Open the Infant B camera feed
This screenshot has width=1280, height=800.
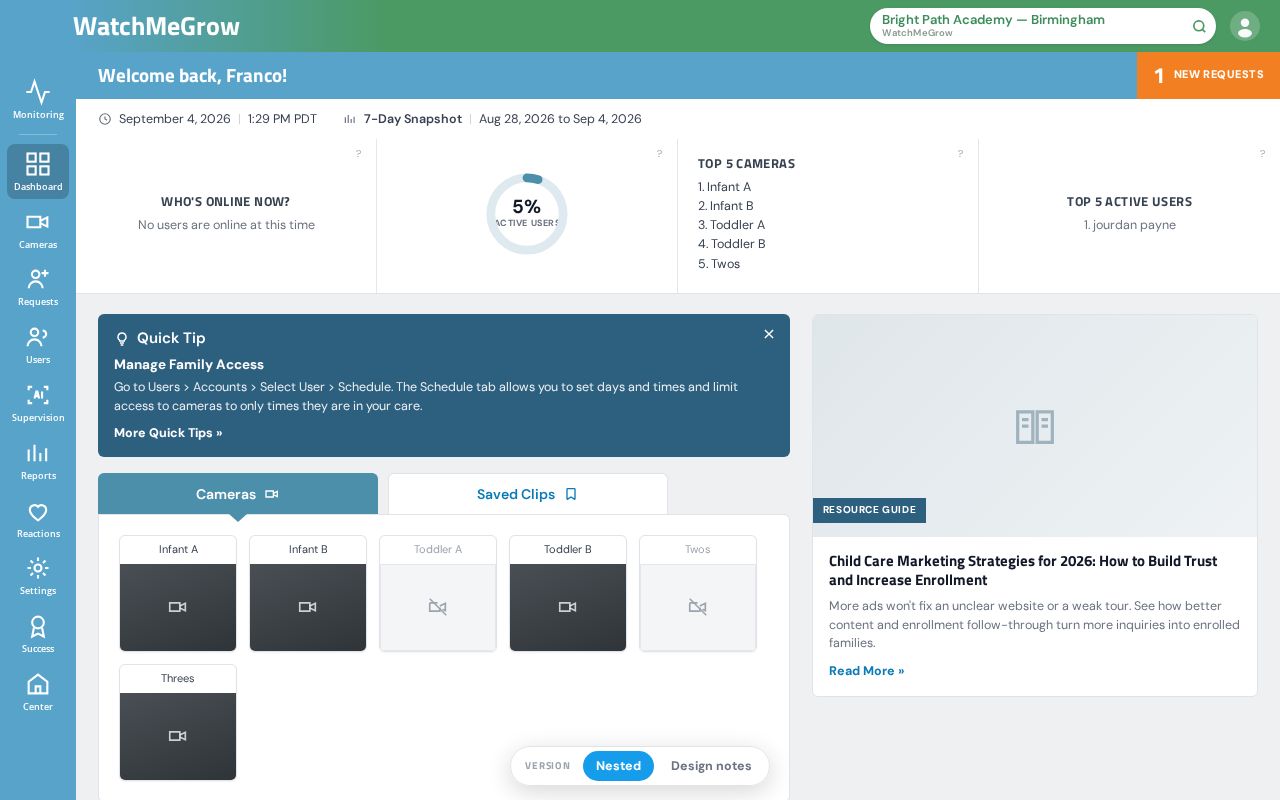tap(308, 593)
